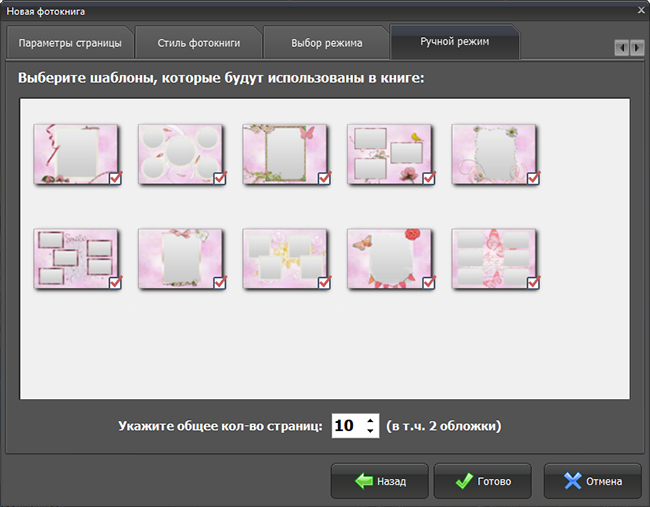This screenshot has width=650, height=507.
Task: Click the Отмена button
Action: tap(592, 481)
